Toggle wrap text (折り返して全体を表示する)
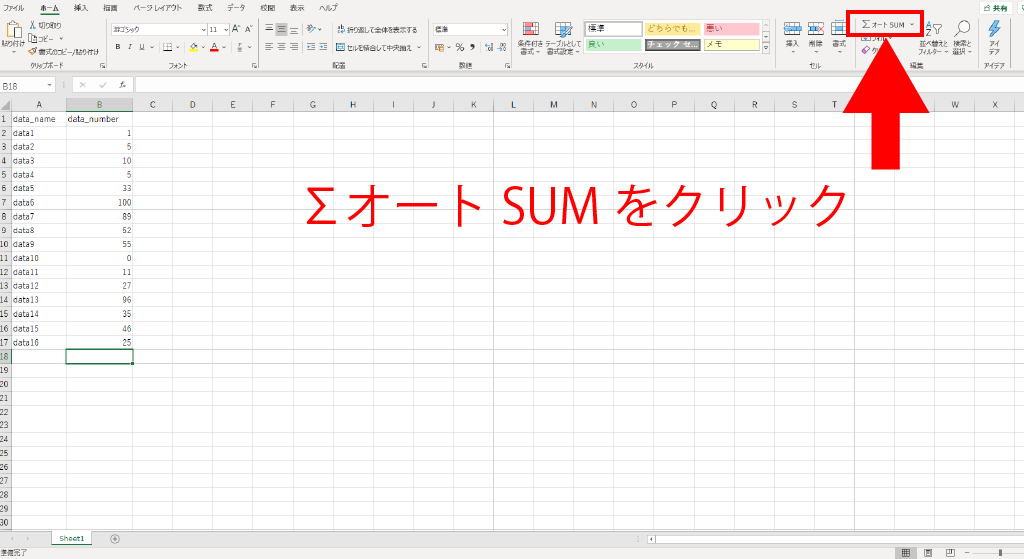 [377, 30]
